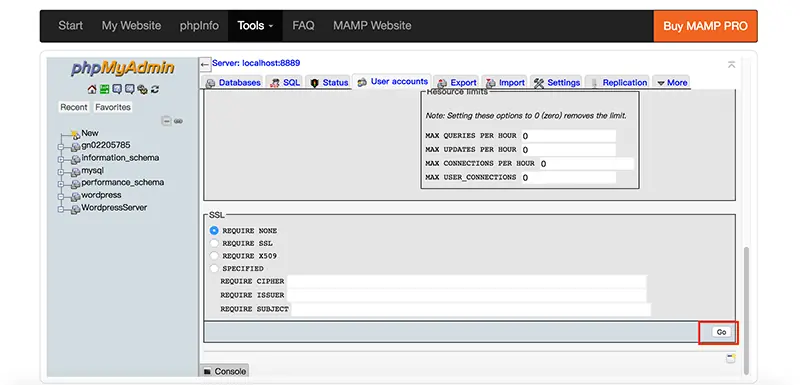Click the bookmark icon above the console
The image size is (800, 385).
(x=731, y=358)
